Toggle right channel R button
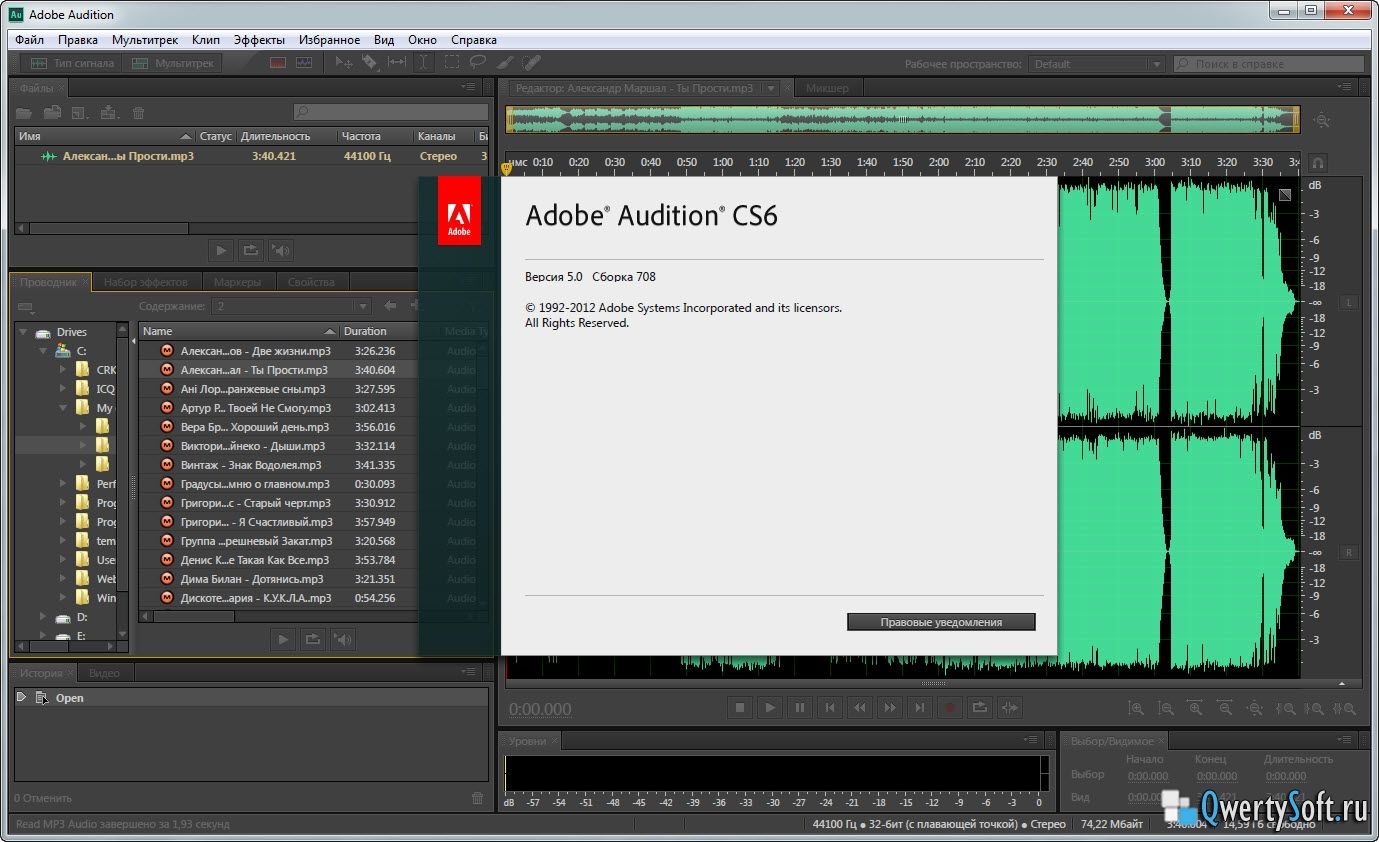The width and height of the screenshot is (1379, 842). pyautogui.click(x=1348, y=552)
